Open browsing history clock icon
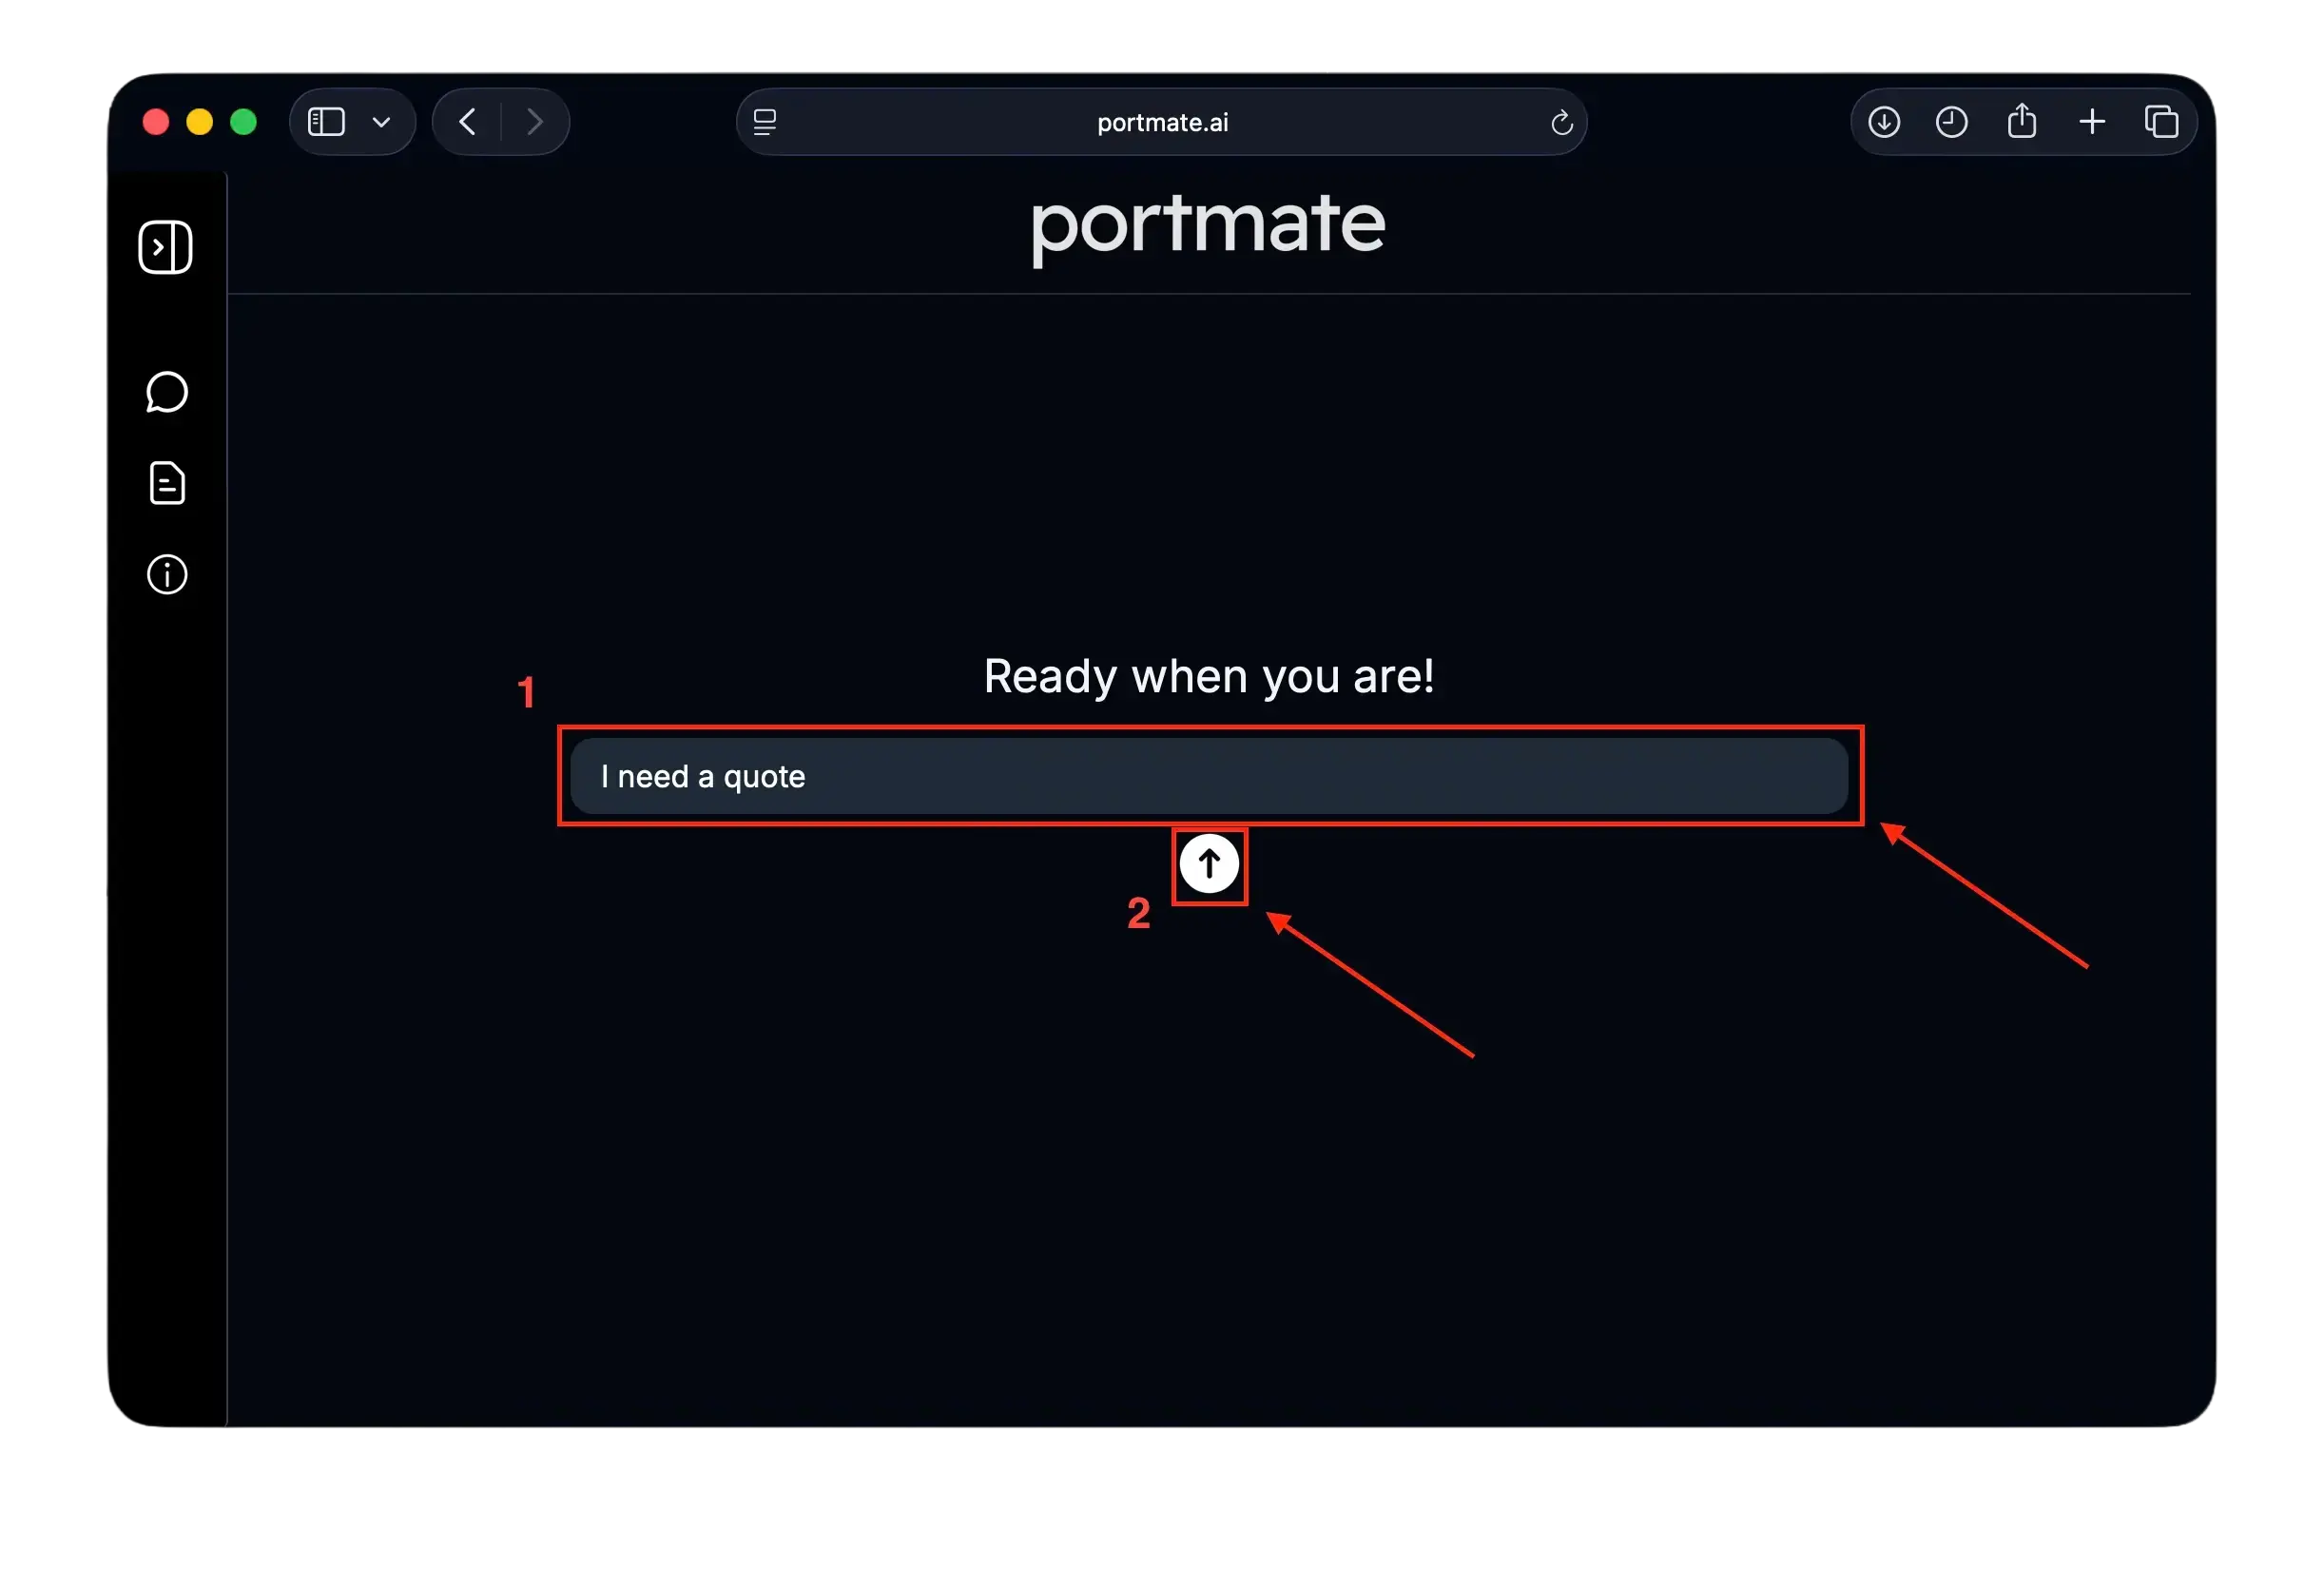The image size is (2324, 1569). [1951, 122]
